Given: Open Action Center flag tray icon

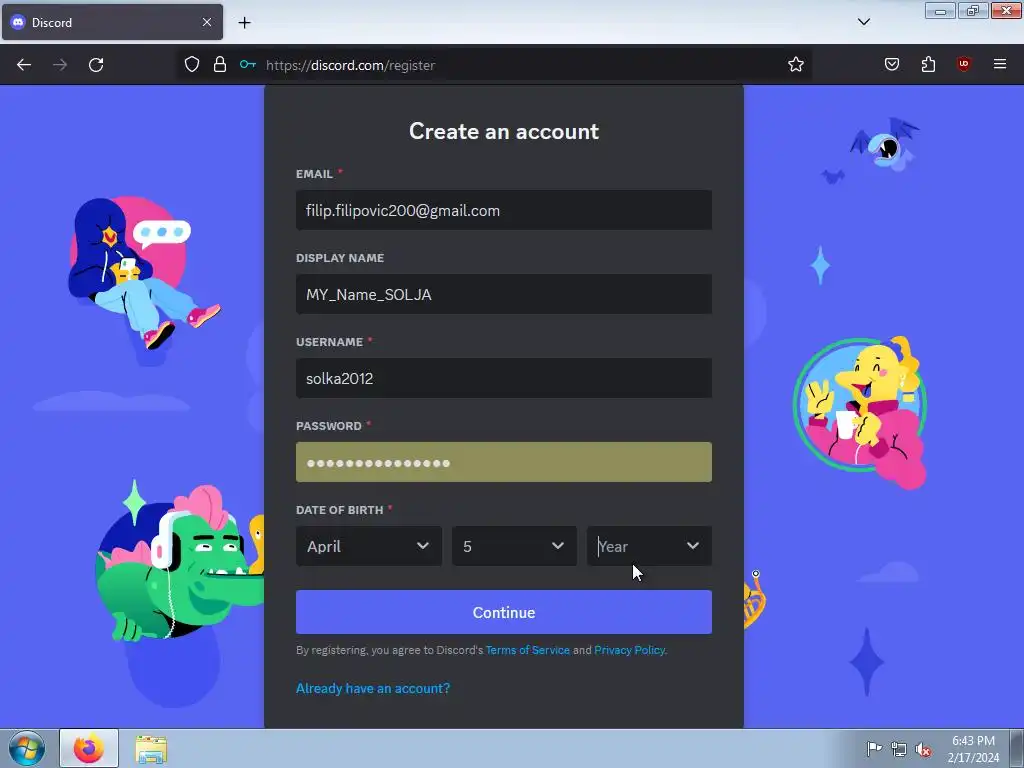Looking at the screenshot, I should pyautogui.click(x=873, y=748).
